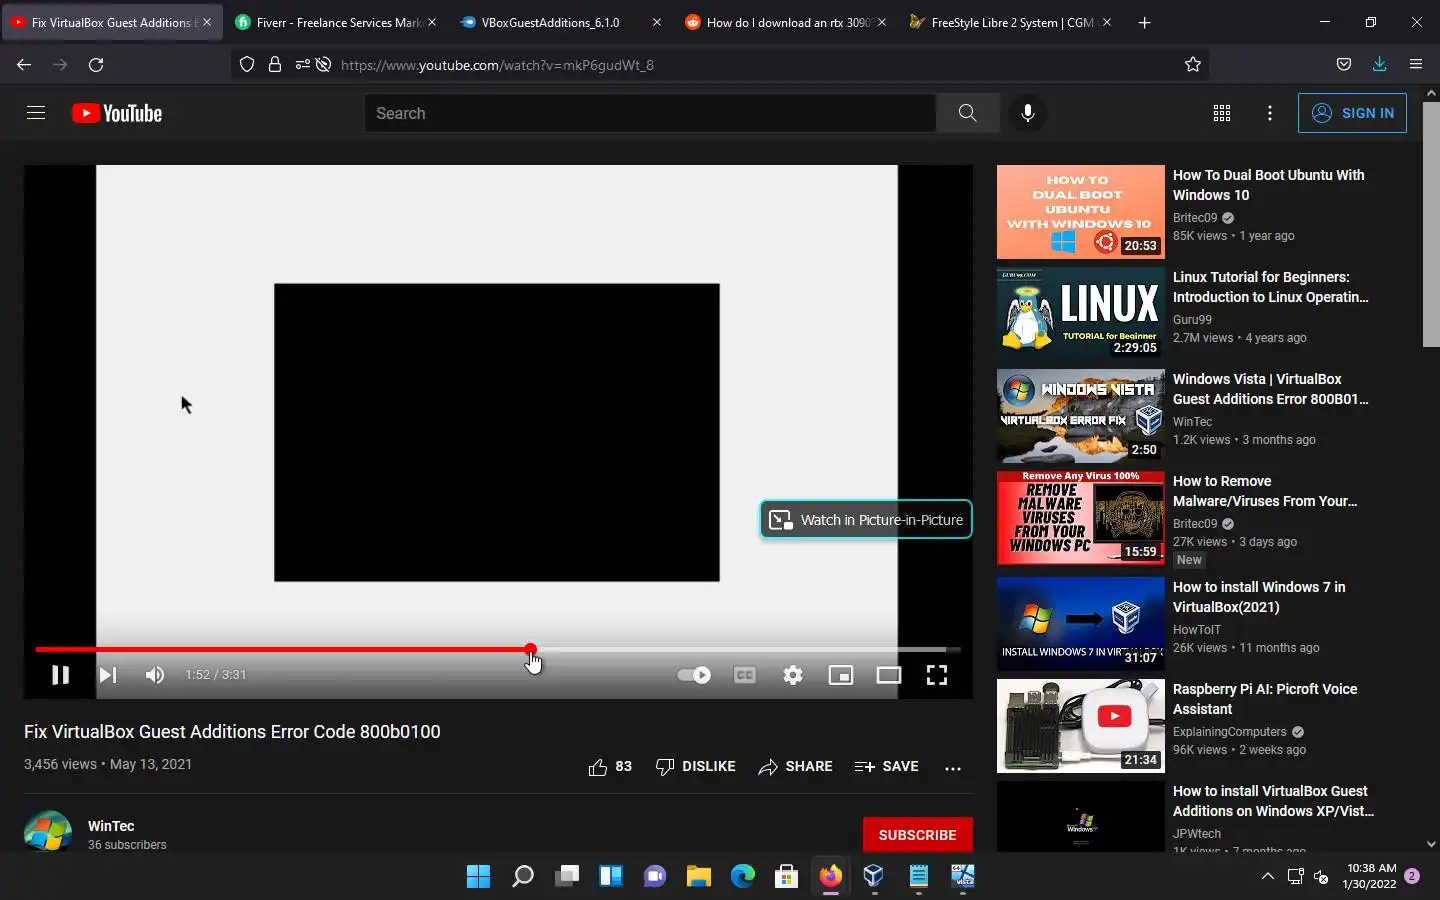1440x900 pixels.
Task: Open Linux Tutorial for Beginners video
Action: click(x=1270, y=287)
